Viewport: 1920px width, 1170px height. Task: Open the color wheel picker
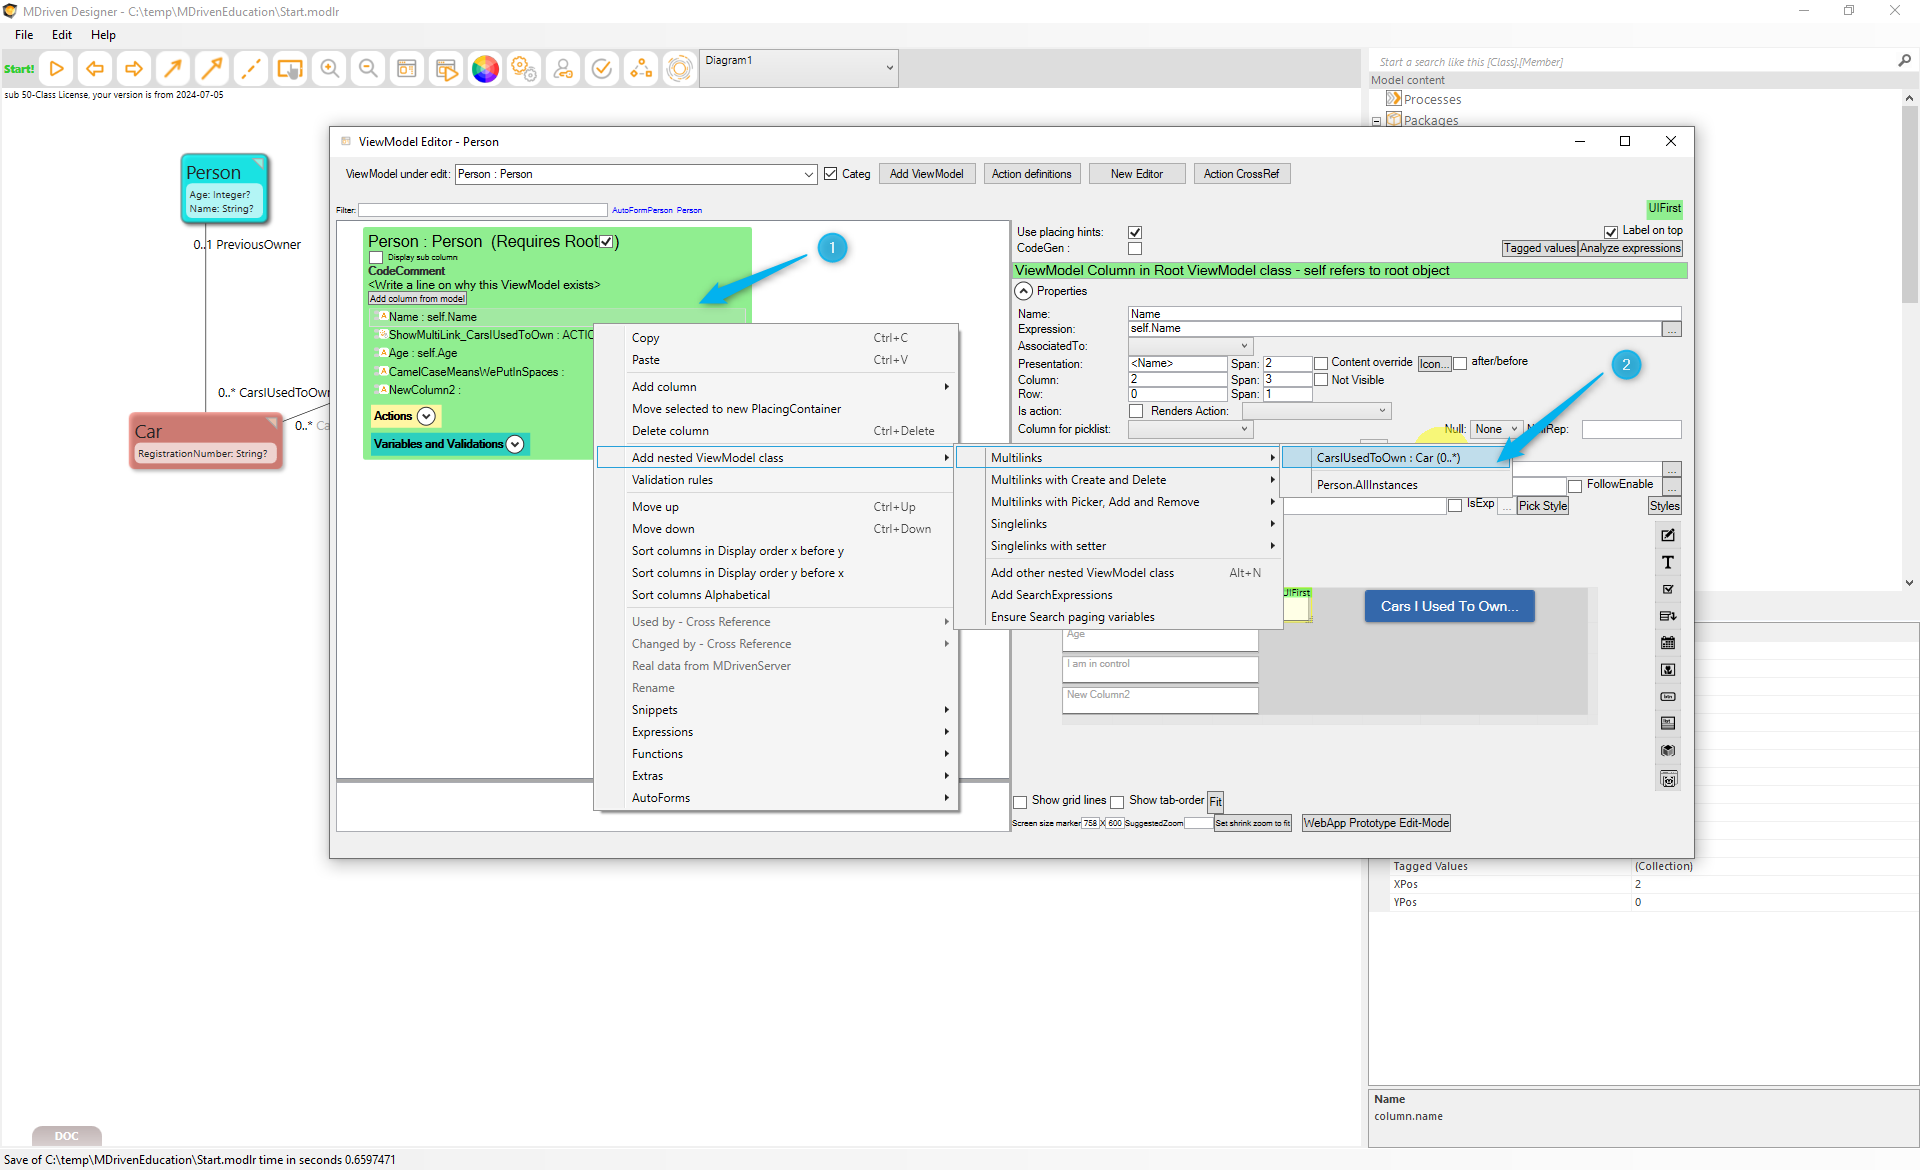(485, 69)
